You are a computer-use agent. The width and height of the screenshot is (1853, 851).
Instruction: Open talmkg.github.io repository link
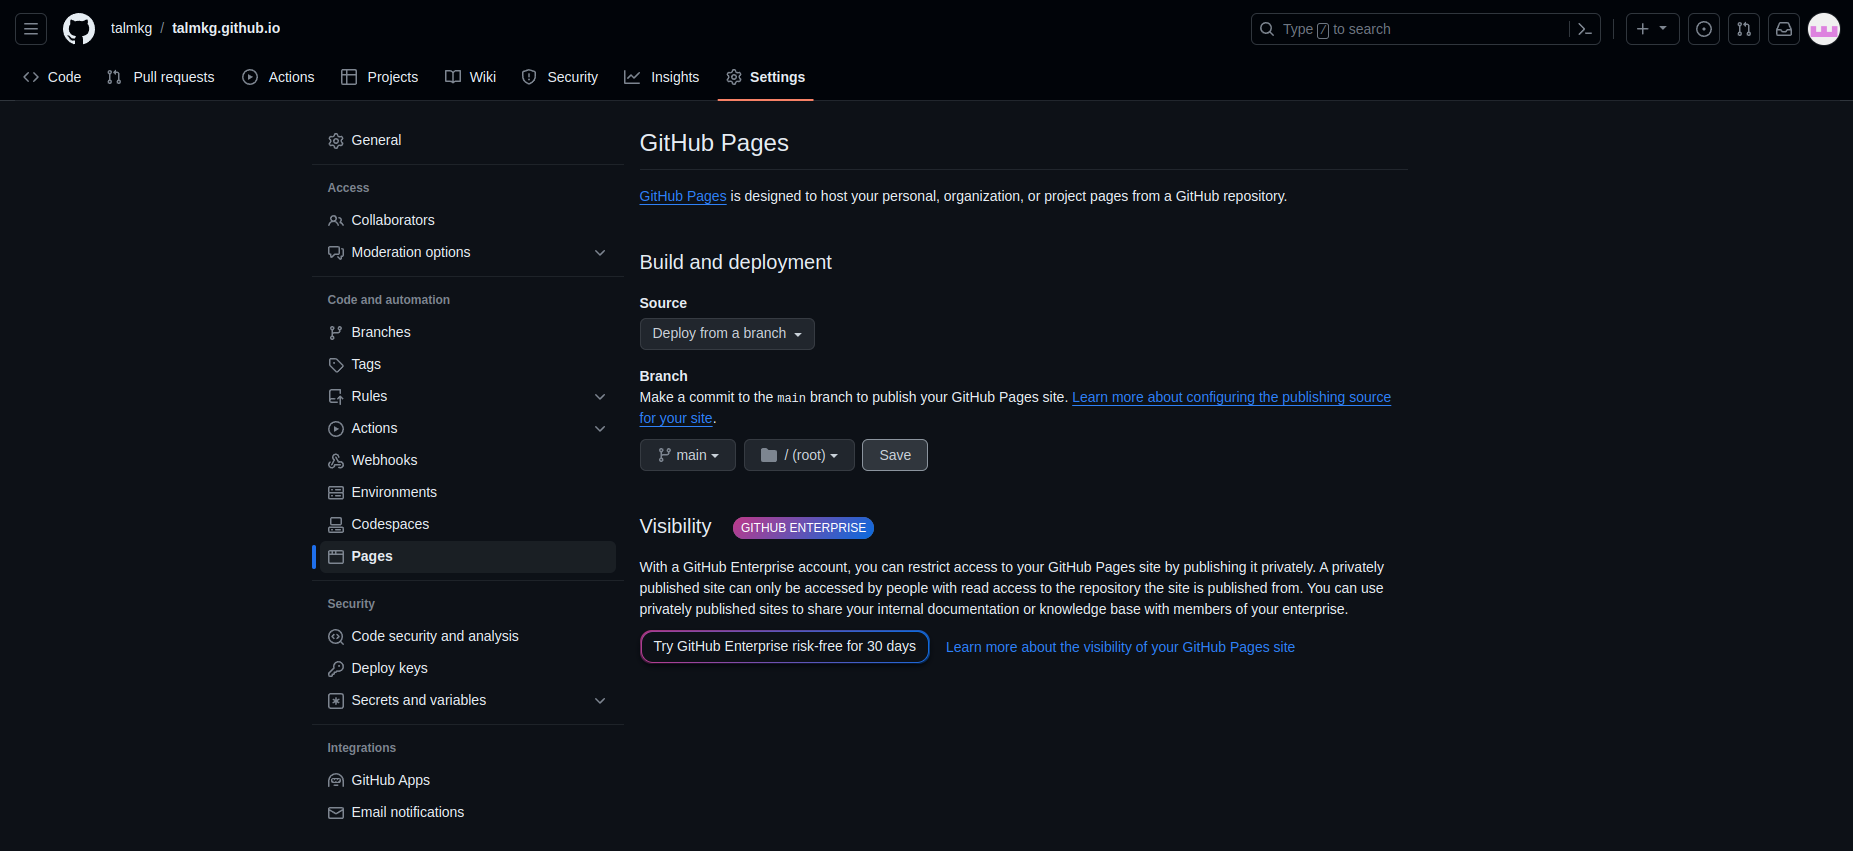coord(226,28)
